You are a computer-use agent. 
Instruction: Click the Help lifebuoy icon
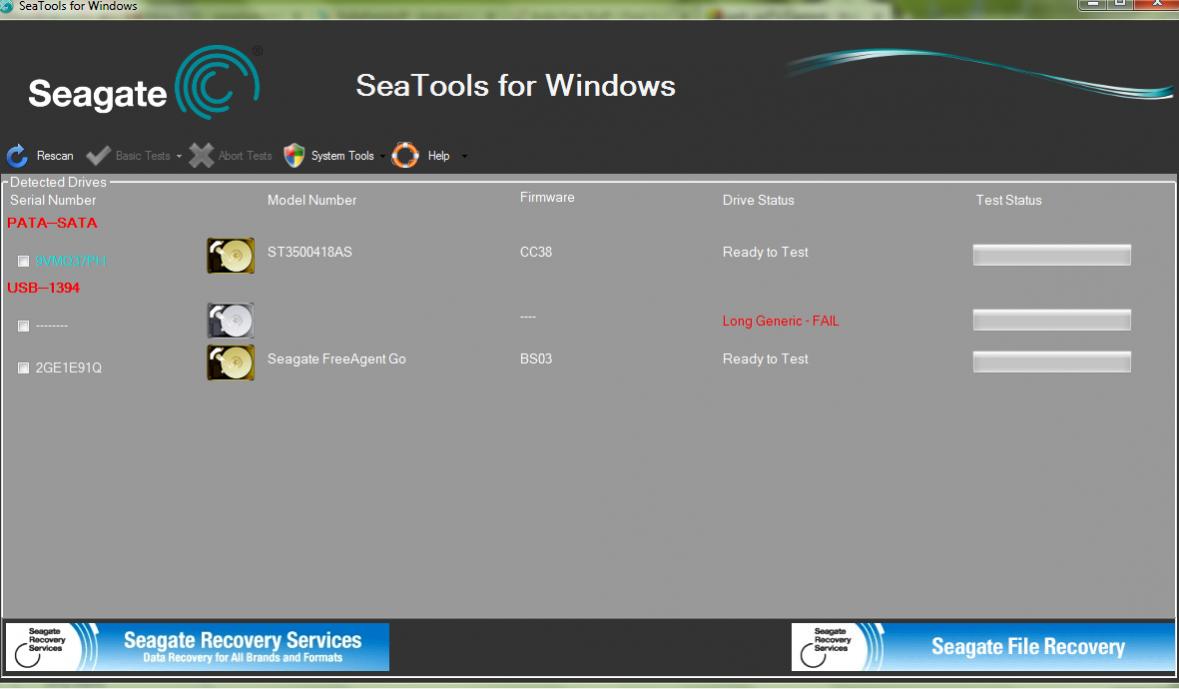point(405,156)
